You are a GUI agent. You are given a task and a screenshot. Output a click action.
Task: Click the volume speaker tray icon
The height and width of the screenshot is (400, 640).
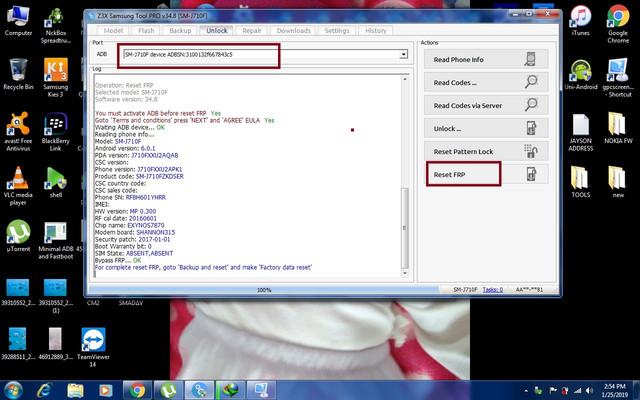click(x=589, y=391)
